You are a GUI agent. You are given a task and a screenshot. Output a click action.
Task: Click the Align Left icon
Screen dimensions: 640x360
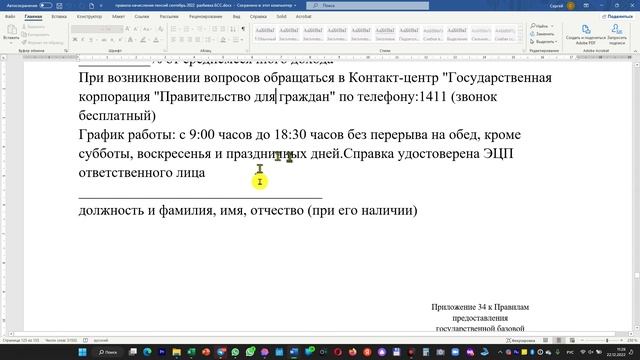[x=173, y=40]
